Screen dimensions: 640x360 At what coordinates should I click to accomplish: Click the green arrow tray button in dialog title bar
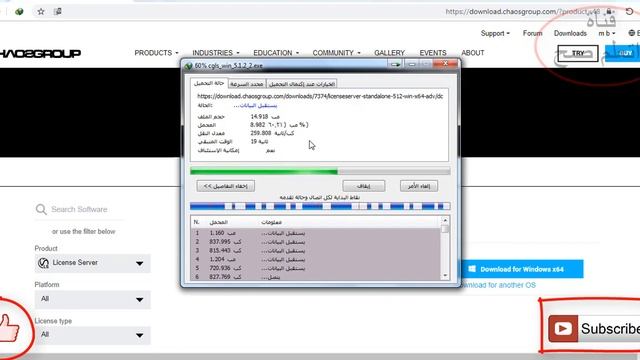click(x=395, y=64)
